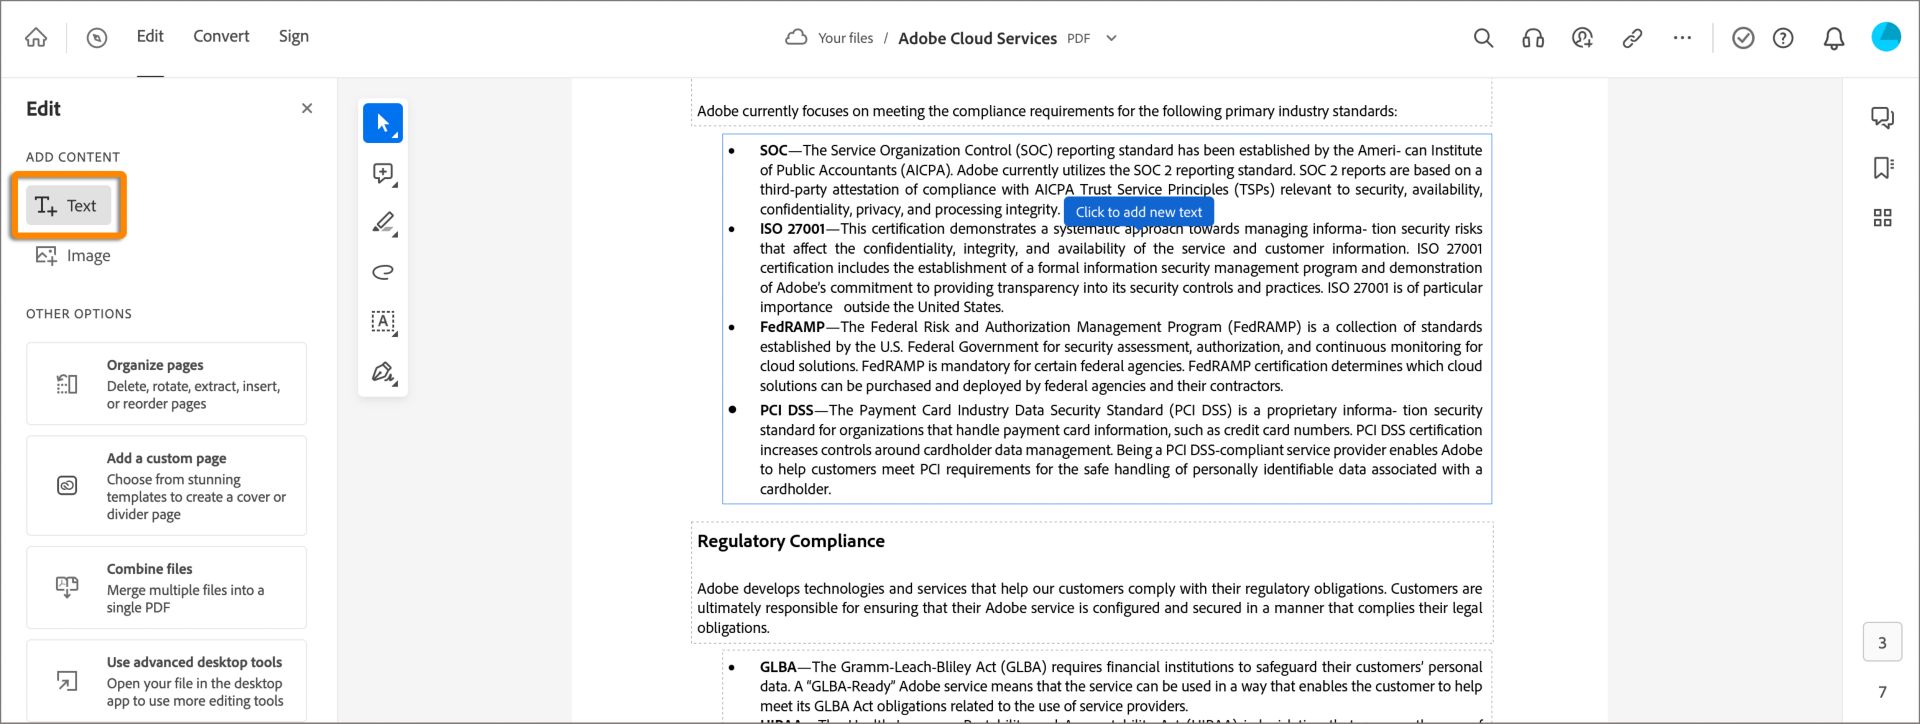The height and width of the screenshot is (724, 1920).
Task: Open the Your files breadcrumb
Action: point(845,38)
